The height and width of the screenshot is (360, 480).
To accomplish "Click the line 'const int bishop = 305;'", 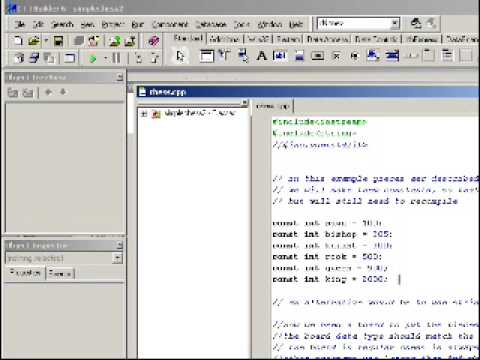I will 332,234.
